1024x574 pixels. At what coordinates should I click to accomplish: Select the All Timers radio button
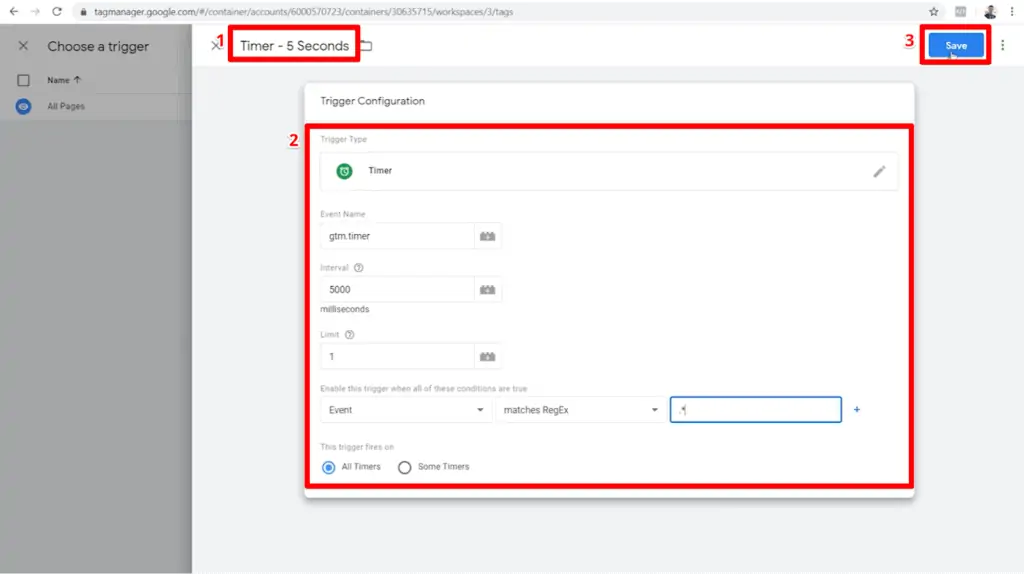coord(328,467)
